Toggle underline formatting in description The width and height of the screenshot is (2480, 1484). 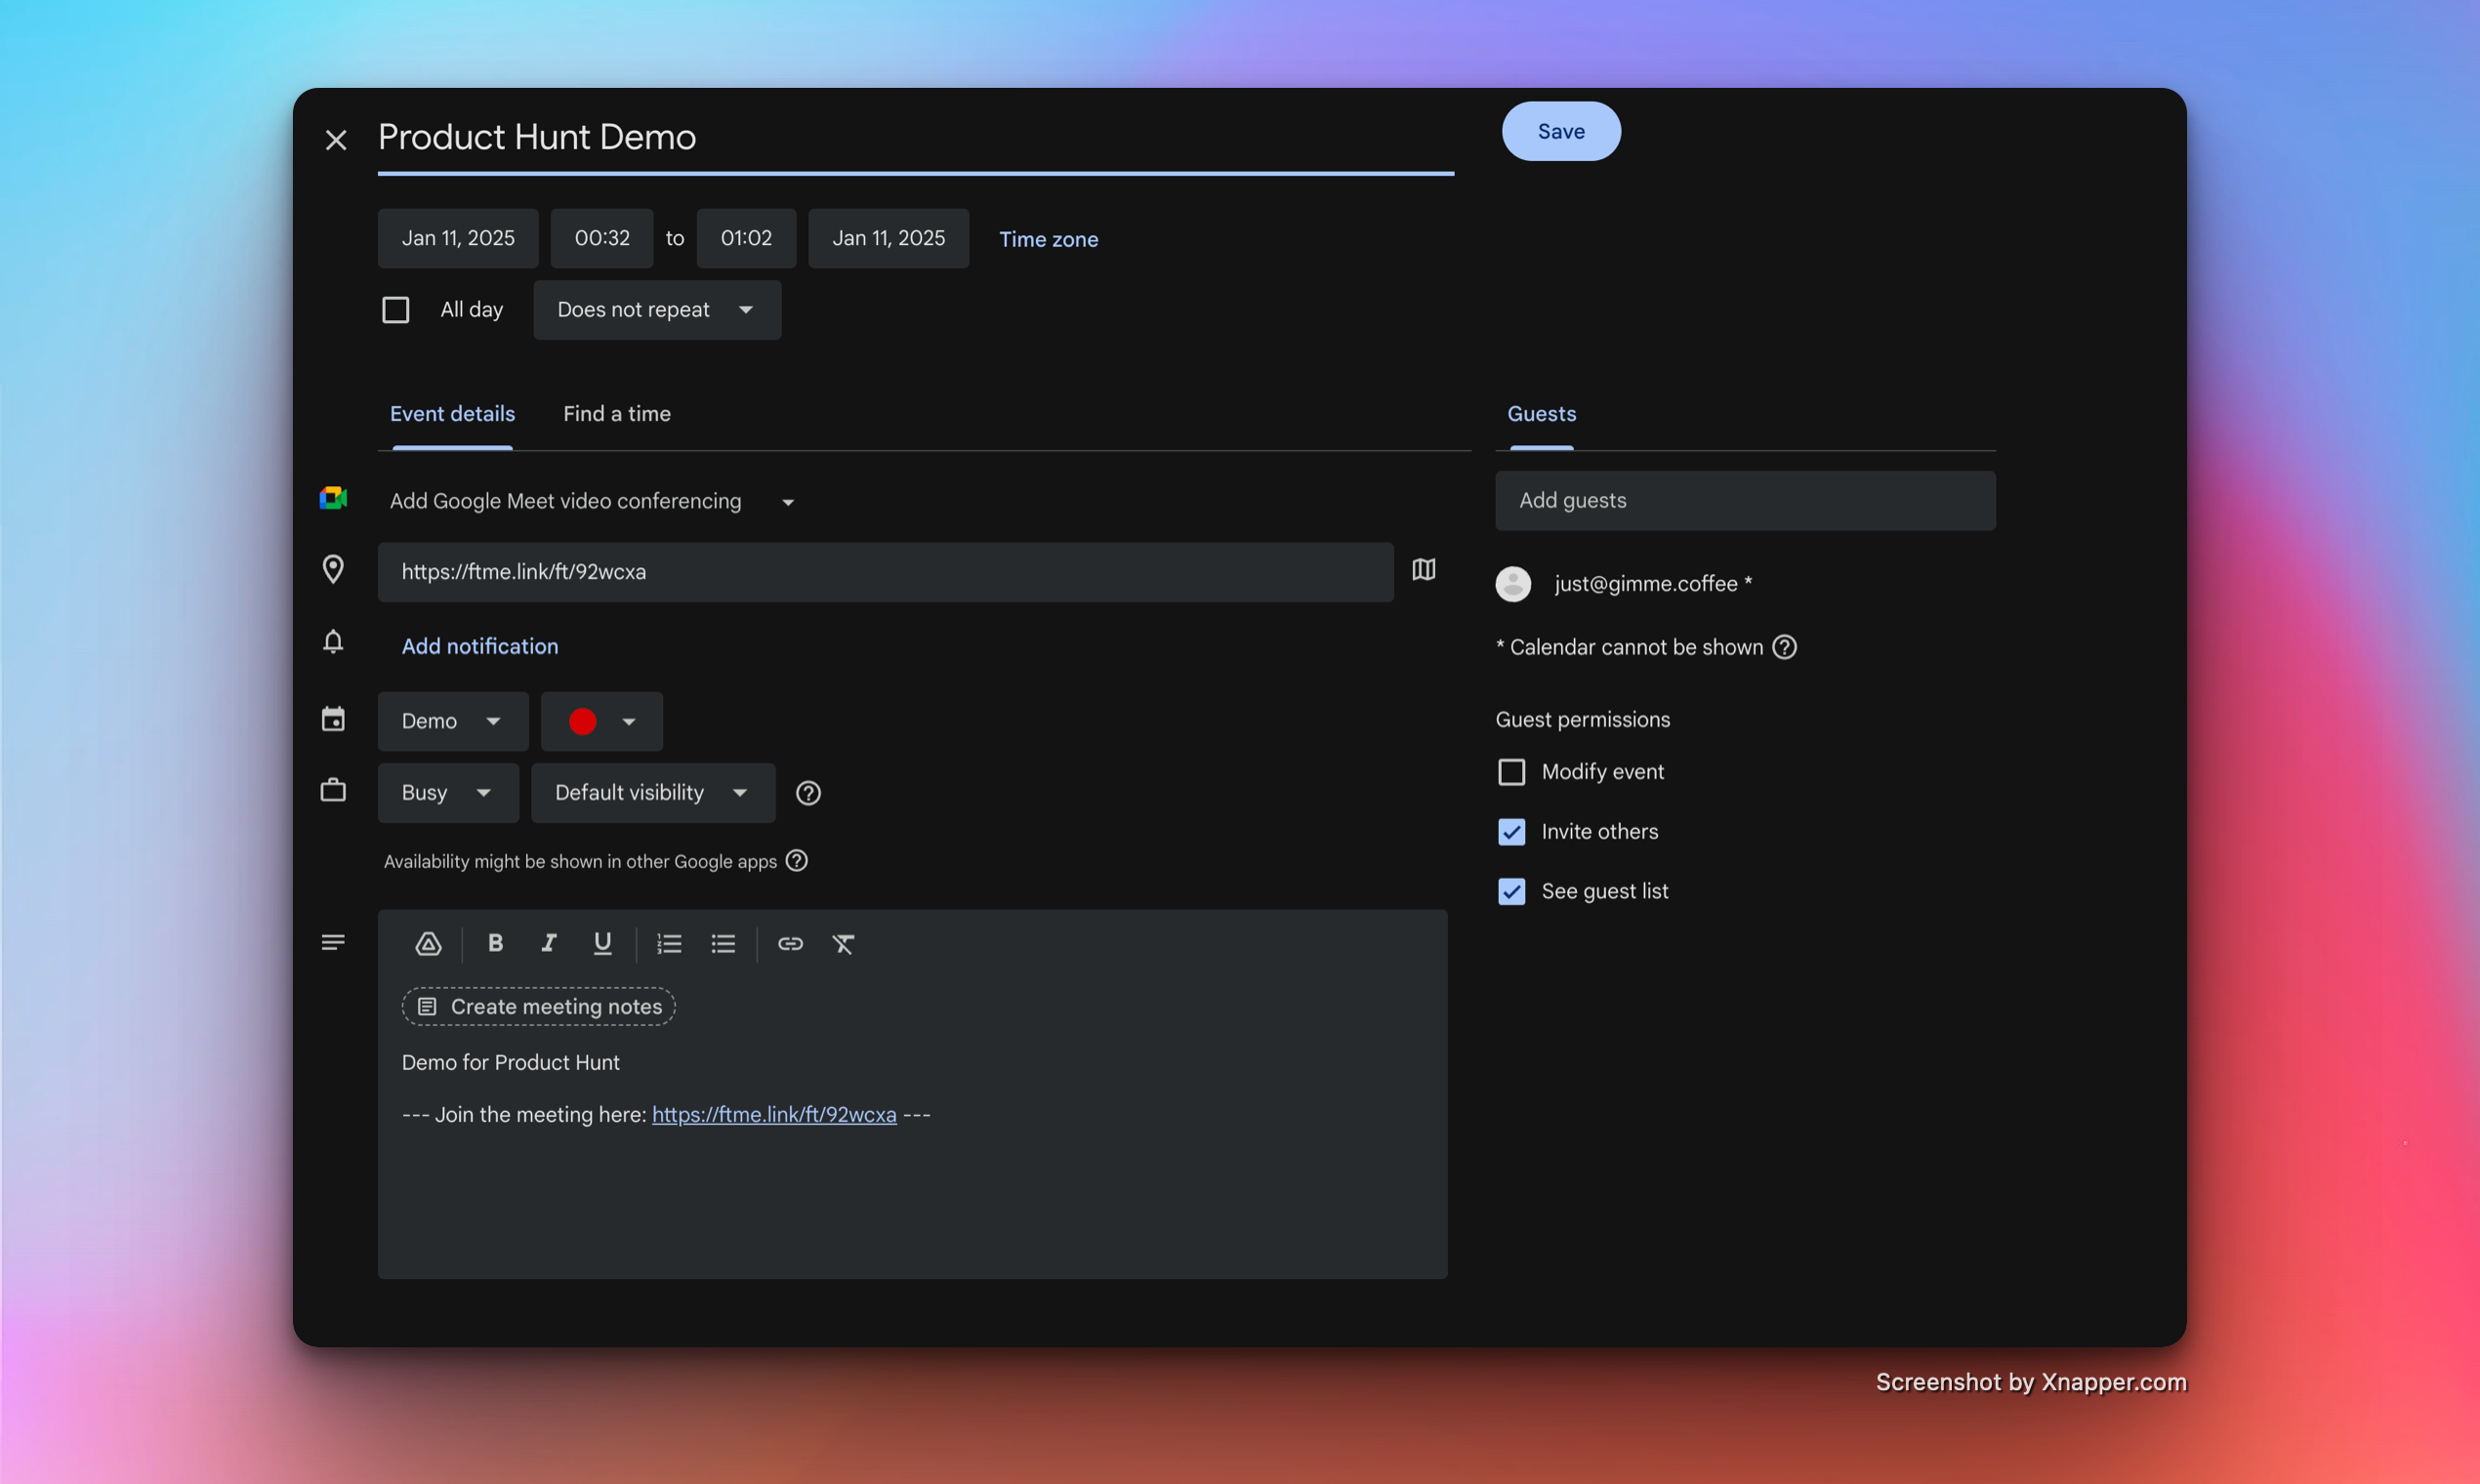point(602,943)
